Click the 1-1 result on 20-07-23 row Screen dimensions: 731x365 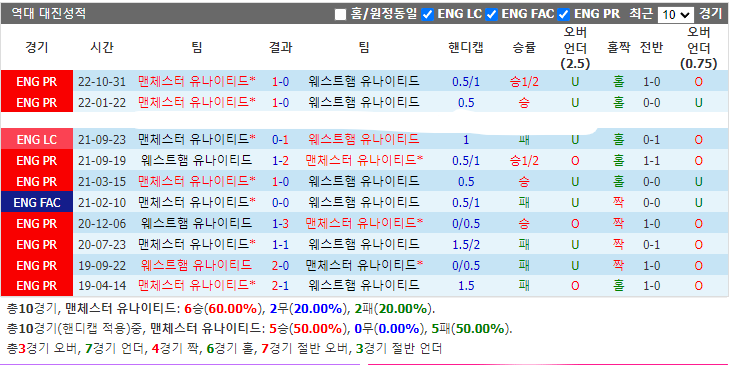280,244
